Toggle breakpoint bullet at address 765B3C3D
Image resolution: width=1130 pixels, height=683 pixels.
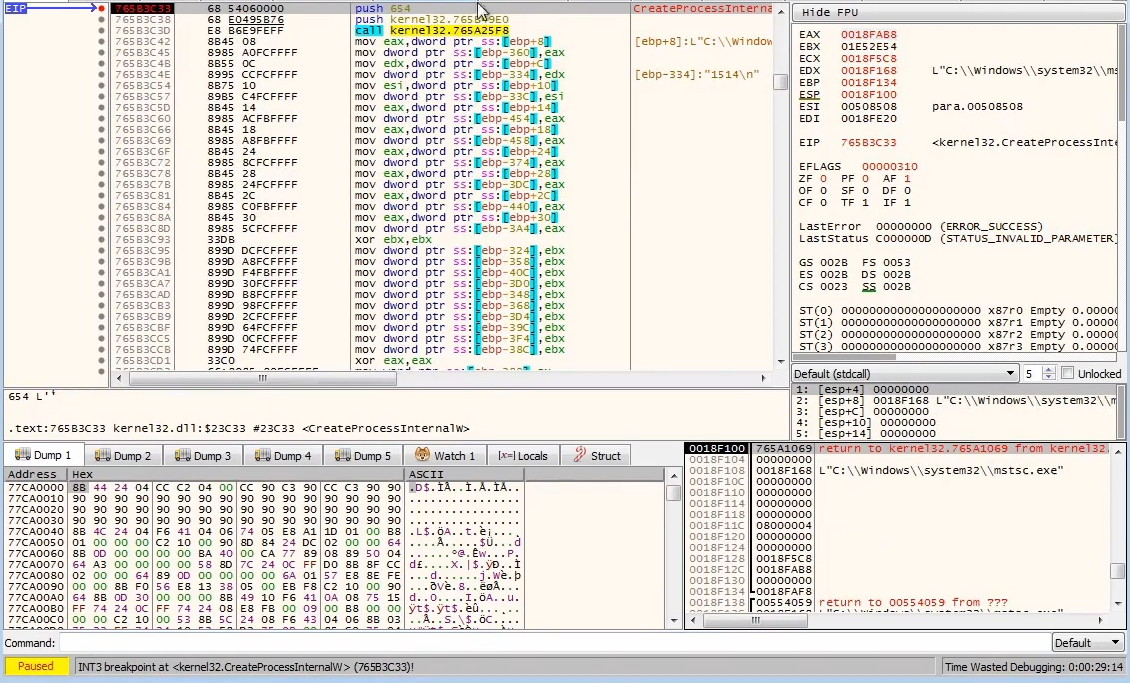point(101,31)
